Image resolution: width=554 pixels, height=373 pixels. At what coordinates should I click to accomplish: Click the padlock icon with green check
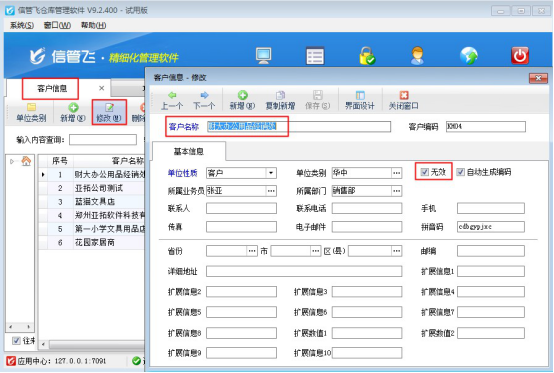(367, 56)
